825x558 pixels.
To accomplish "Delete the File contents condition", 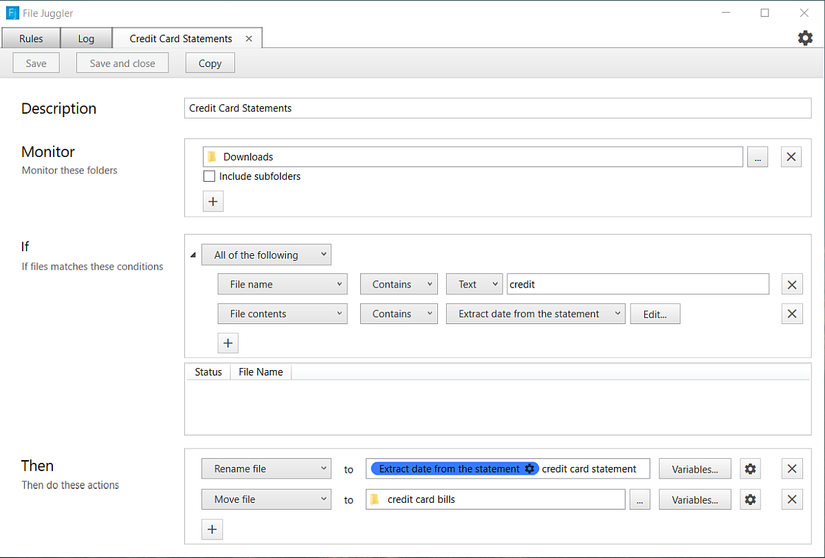I will pos(792,314).
